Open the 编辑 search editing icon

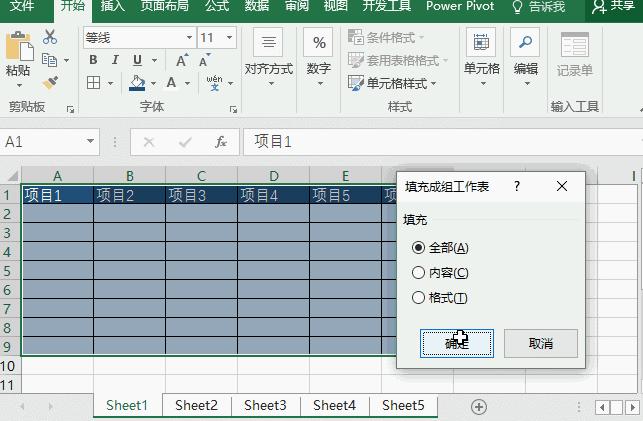point(525,42)
